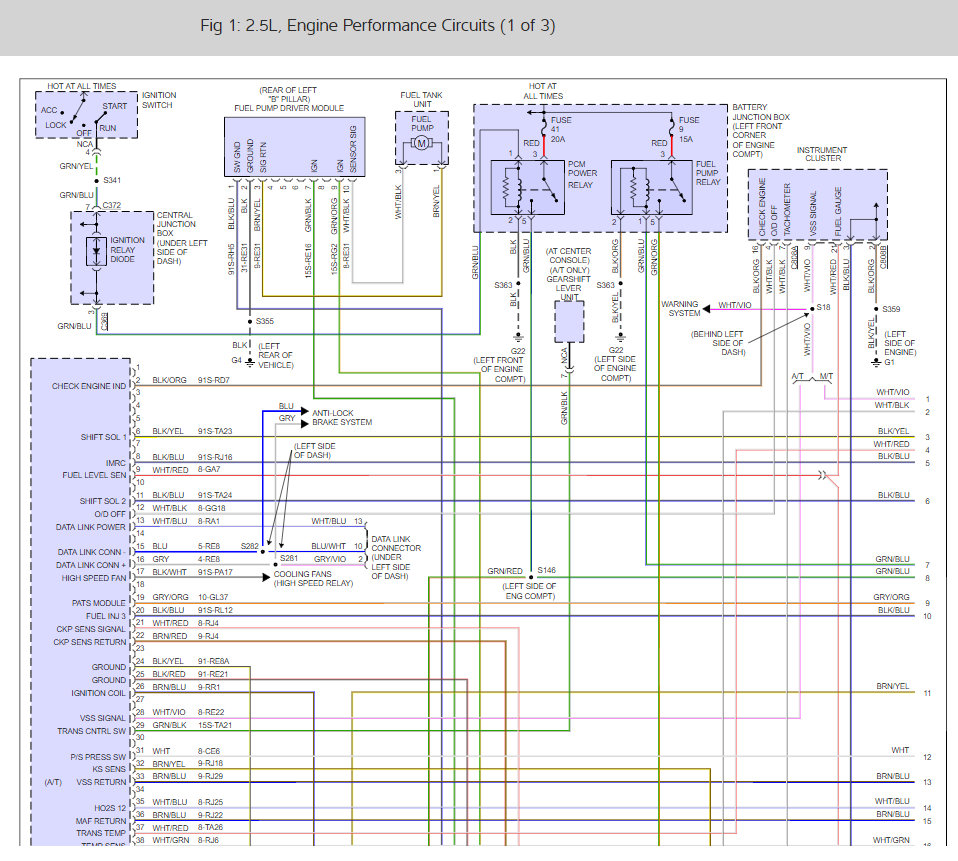Click the 'CKP SENS SIGNAL' pin label

tap(90, 629)
